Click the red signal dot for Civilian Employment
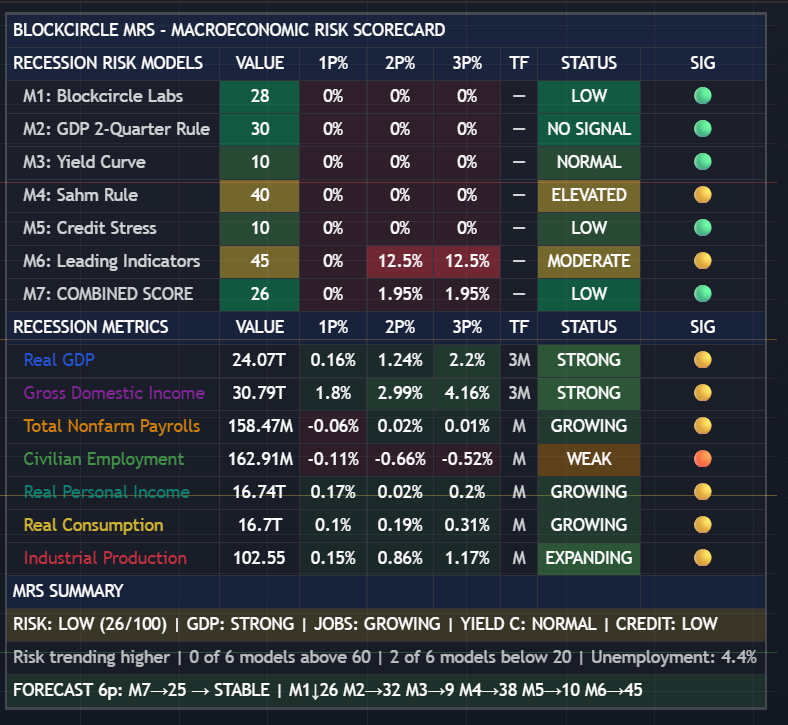The image size is (788, 725). pos(703,459)
